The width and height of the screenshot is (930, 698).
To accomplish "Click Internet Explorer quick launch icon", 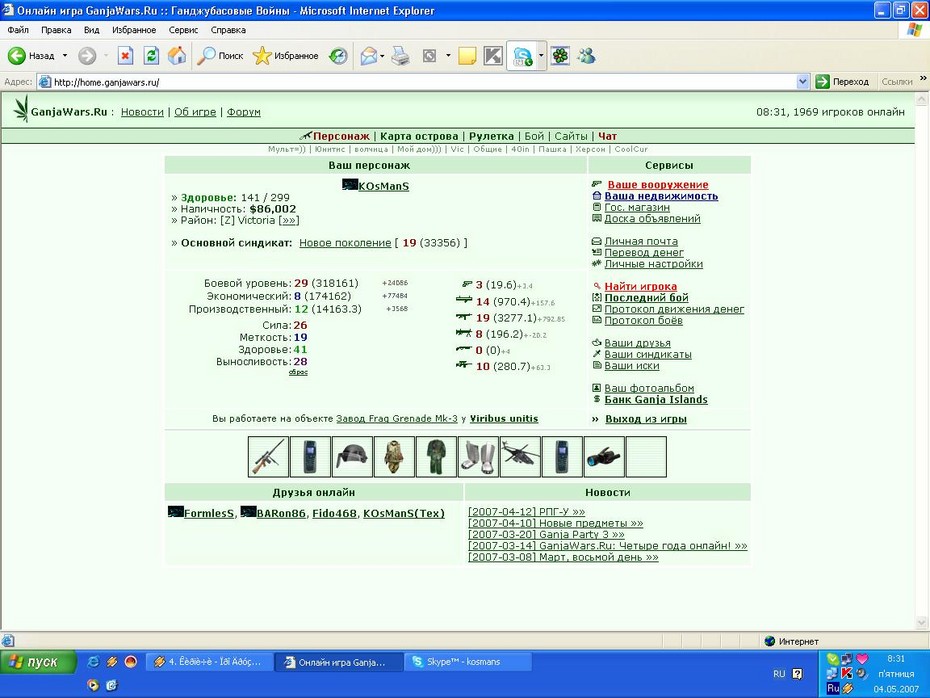I will (93, 662).
